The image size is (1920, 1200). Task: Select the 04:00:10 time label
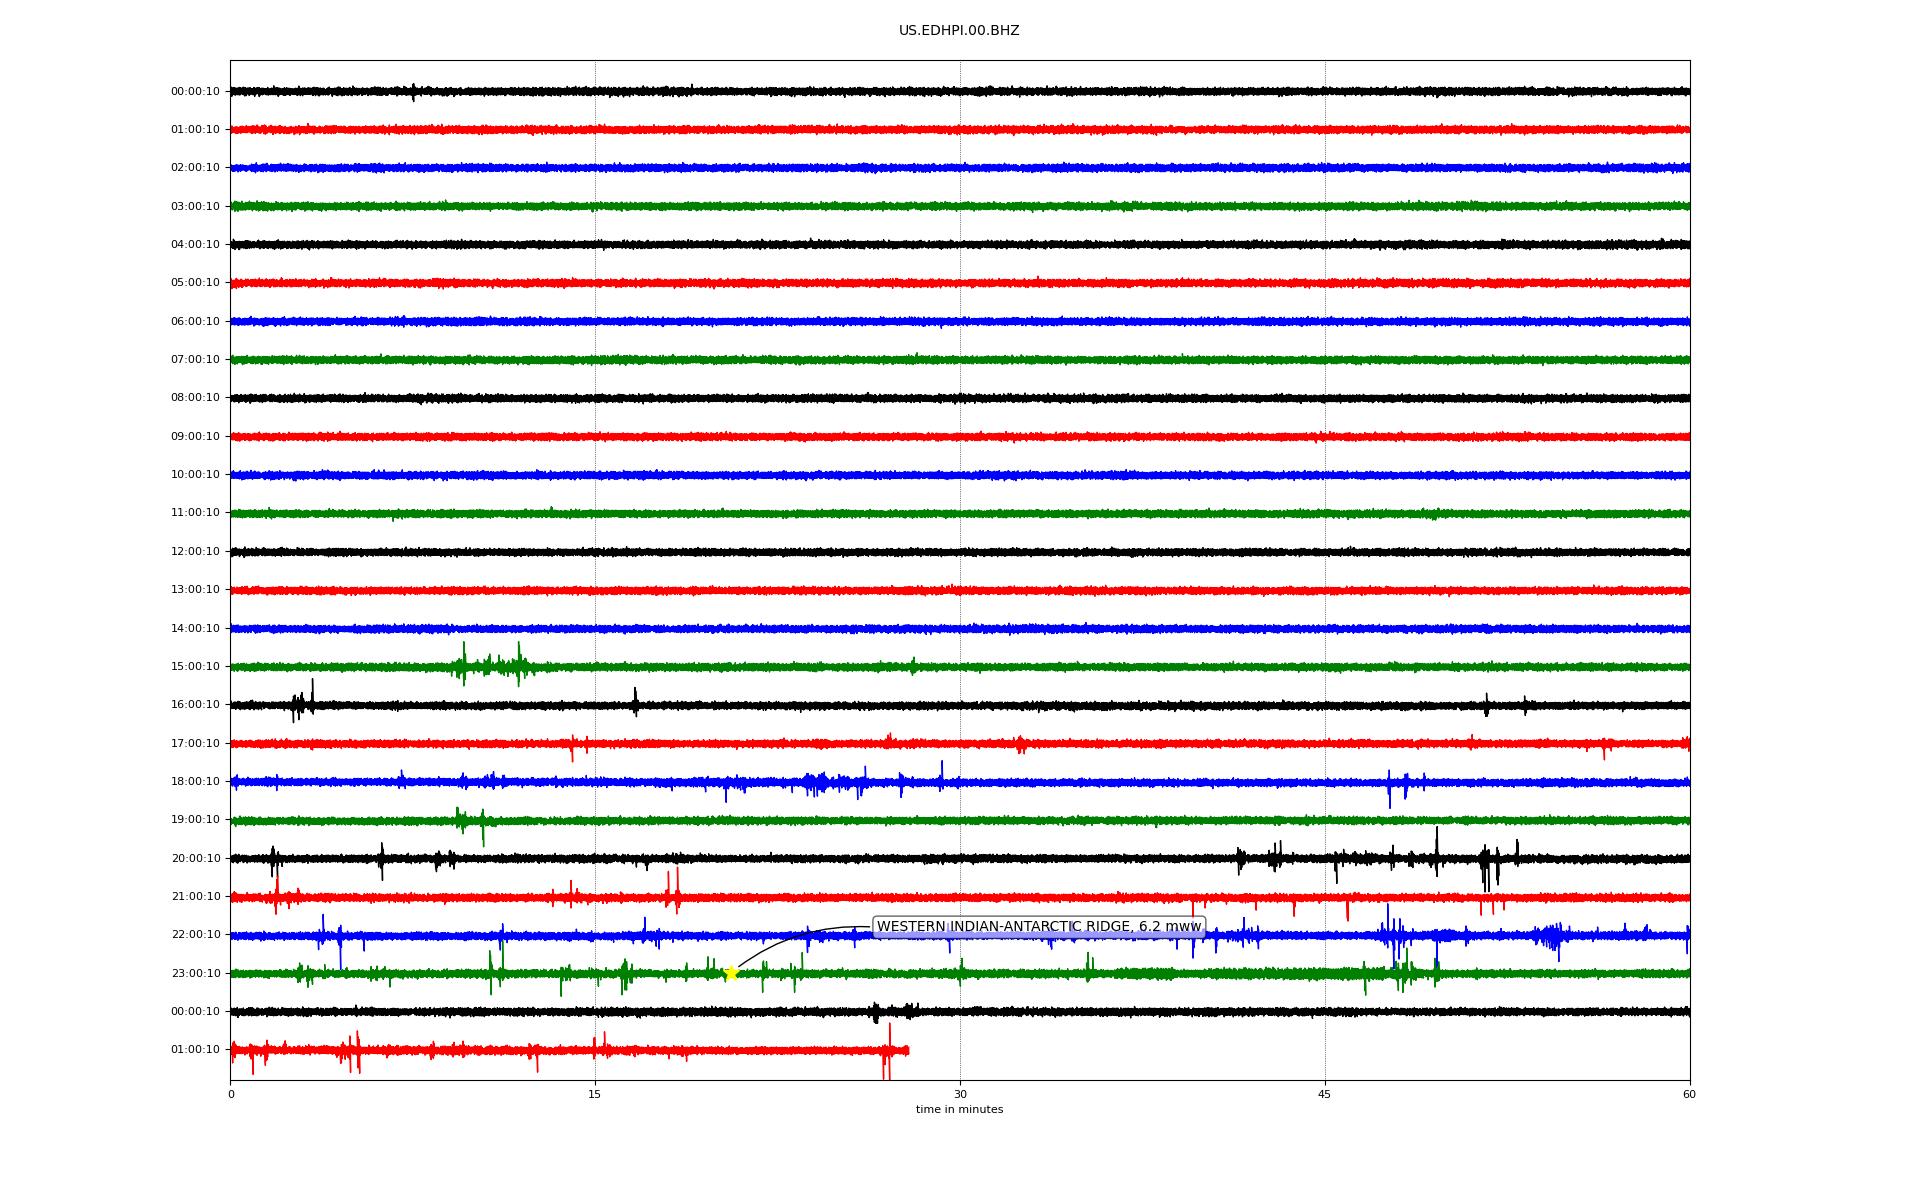pos(195,244)
